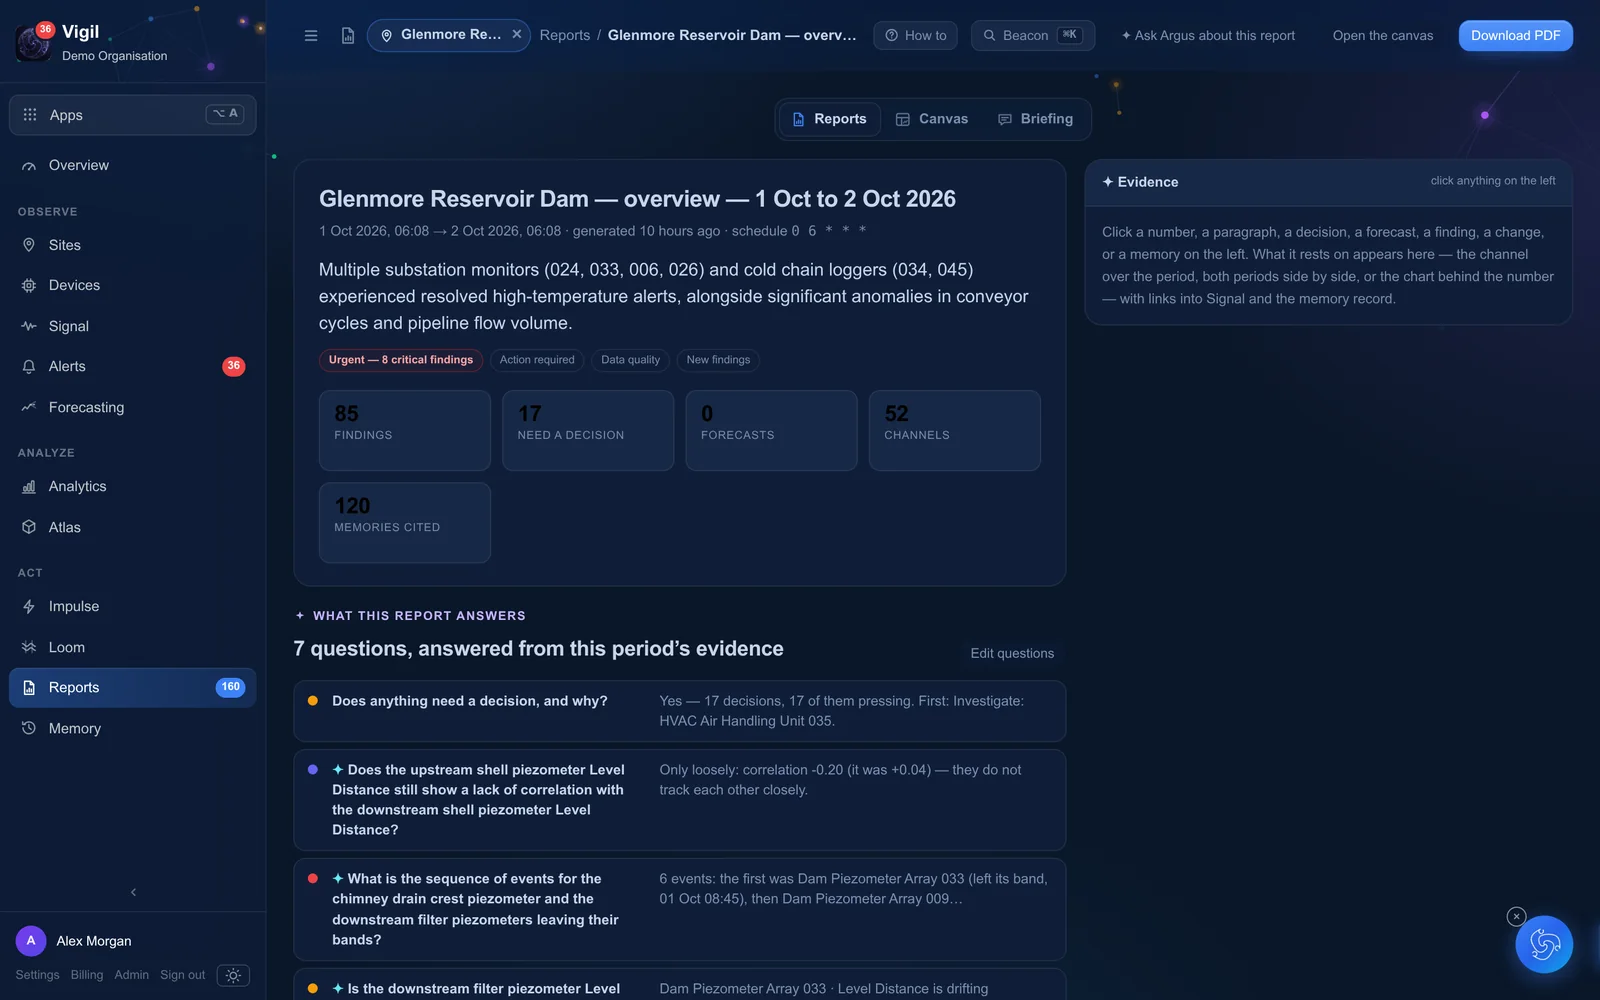Switch to the Briefing tab
This screenshot has width=1600, height=1000.
(x=1036, y=119)
